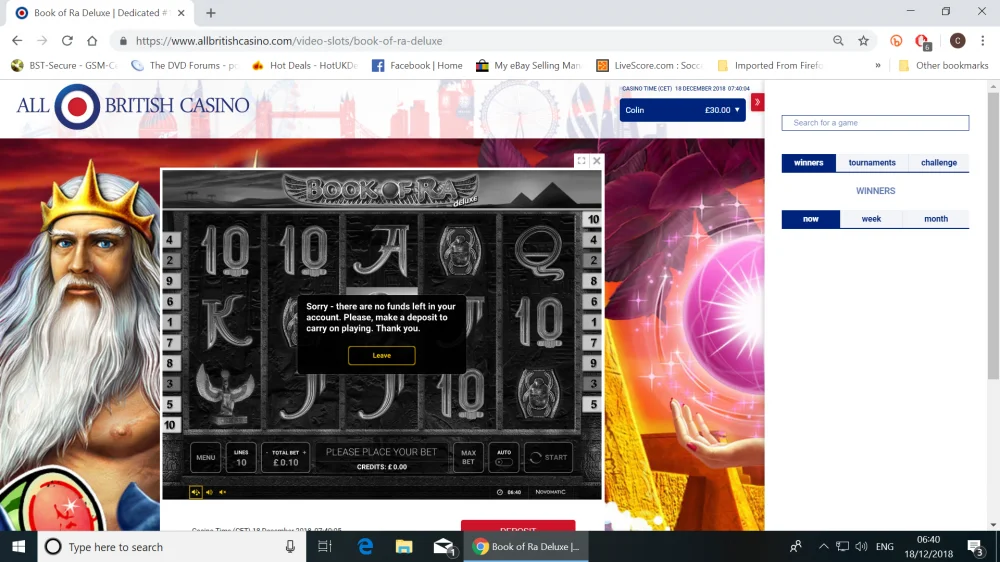Image resolution: width=1000 pixels, height=562 pixels.
Task: Select the month winners filter
Action: point(936,219)
